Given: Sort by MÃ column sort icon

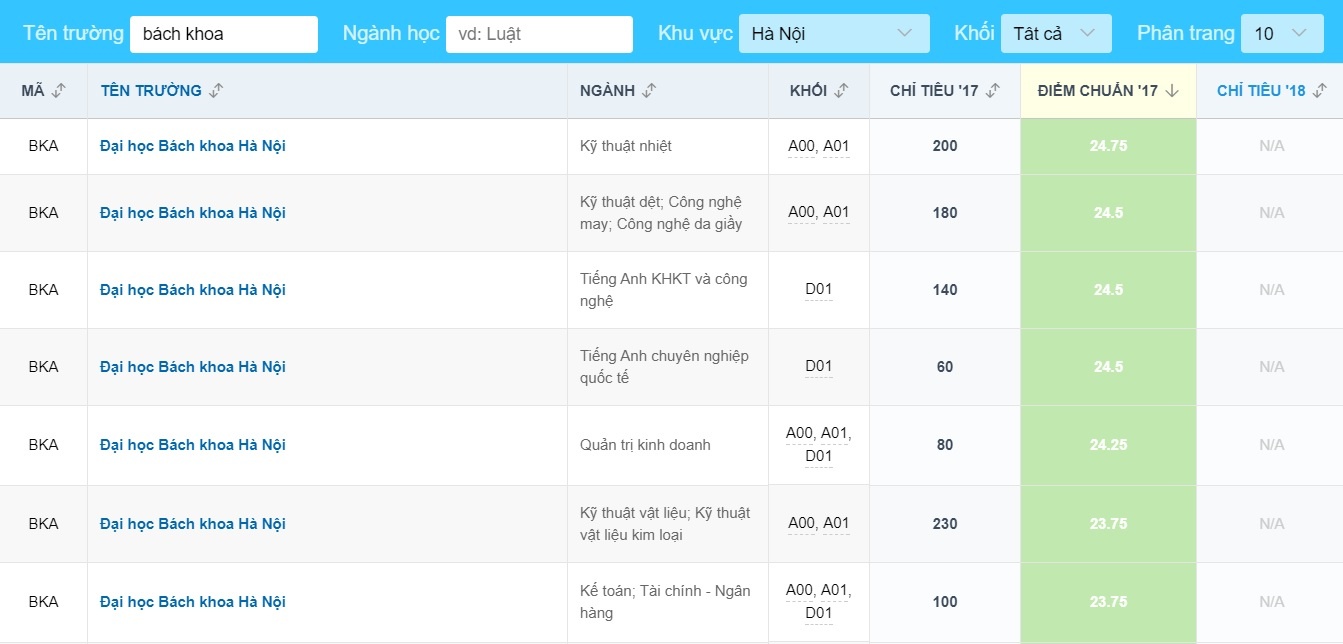Looking at the screenshot, I should (x=58, y=91).
